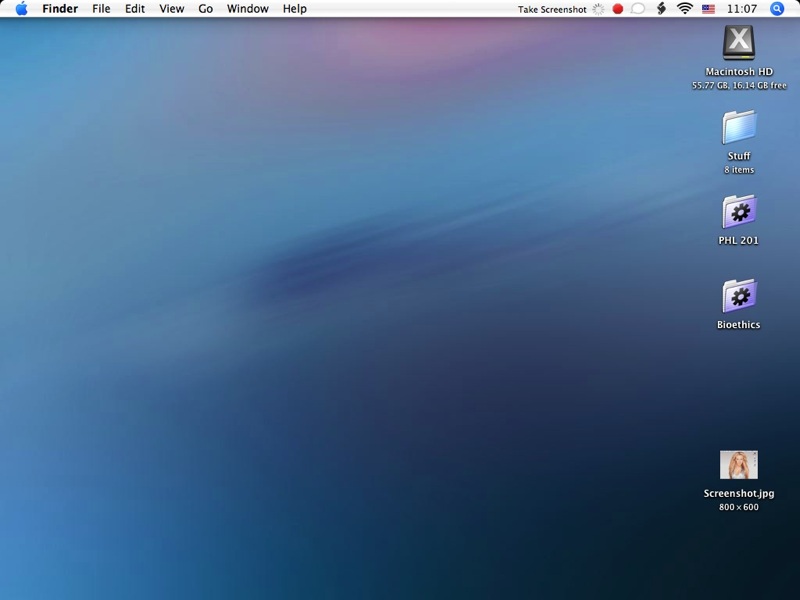The height and width of the screenshot is (600, 800).
Task: Select the Macintosh HD drive icon
Action: click(739, 43)
